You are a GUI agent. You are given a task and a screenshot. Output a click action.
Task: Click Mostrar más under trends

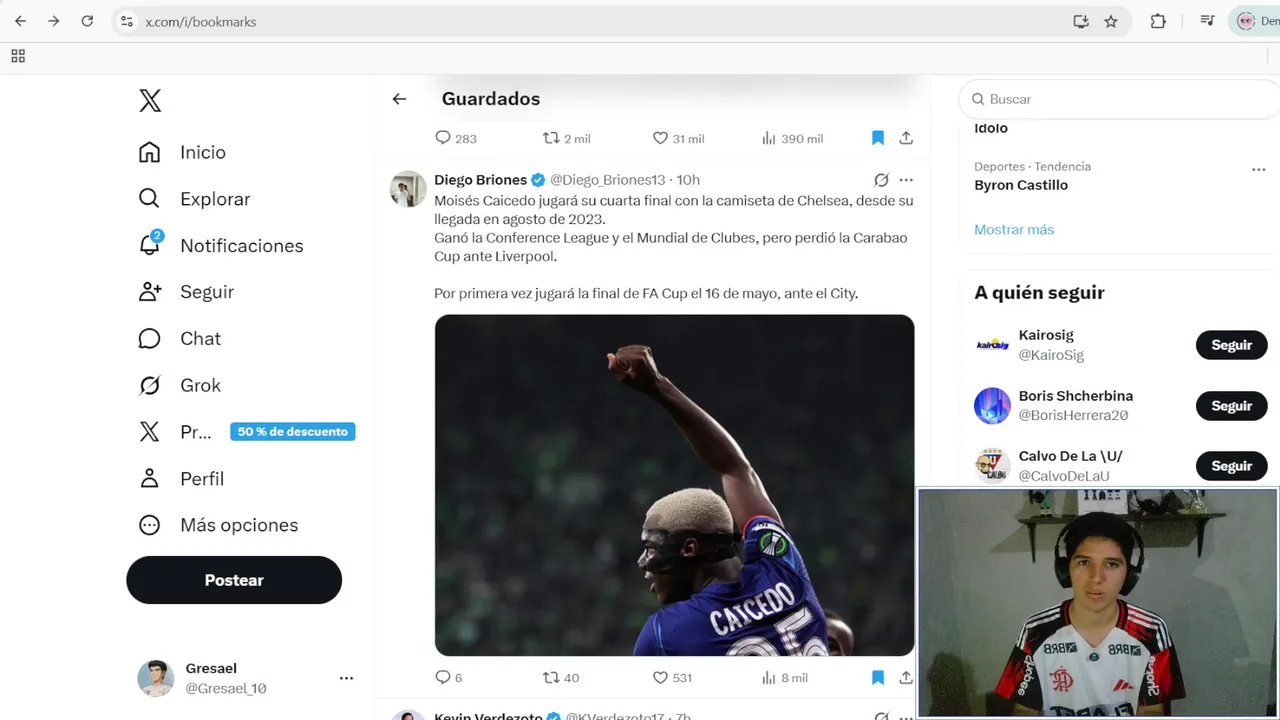(1014, 229)
